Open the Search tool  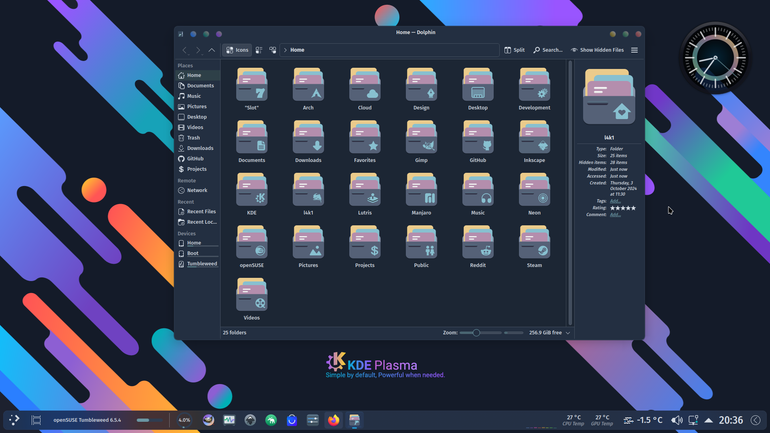pos(548,50)
